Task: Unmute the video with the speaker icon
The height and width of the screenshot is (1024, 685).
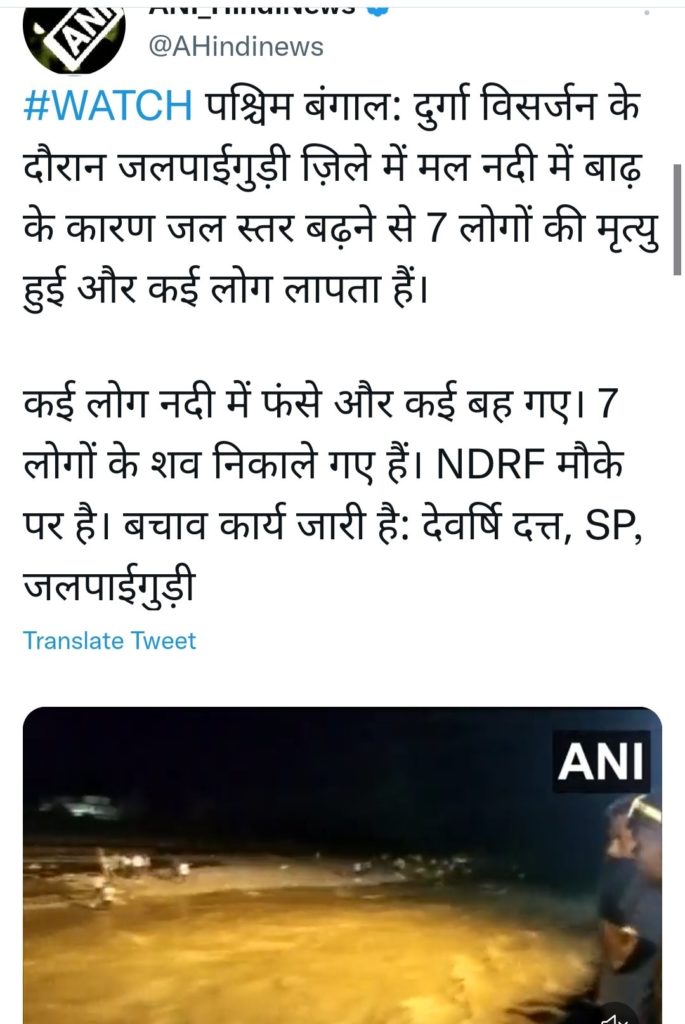Action: [x=614, y=1016]
